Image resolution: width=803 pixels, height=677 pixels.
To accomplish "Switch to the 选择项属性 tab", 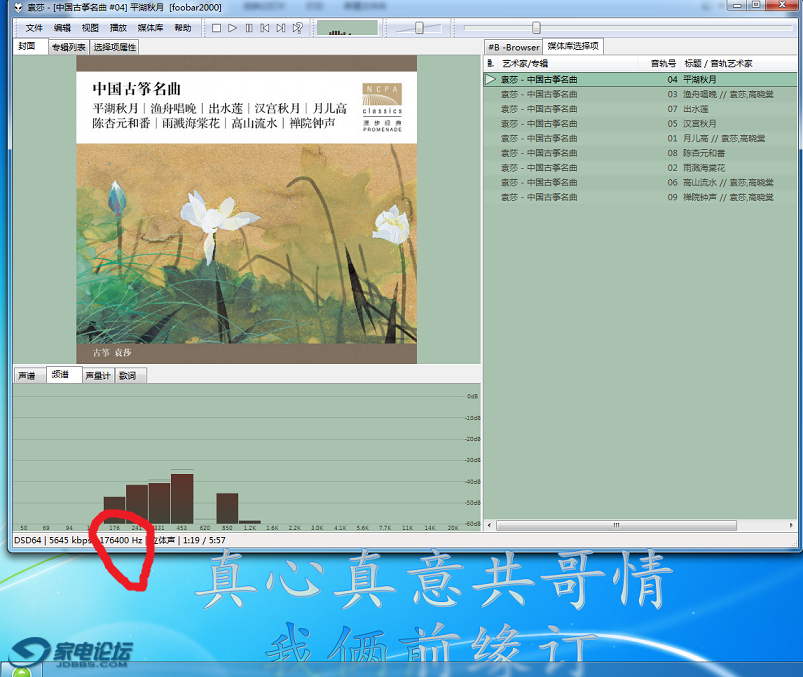I will 115,47.
